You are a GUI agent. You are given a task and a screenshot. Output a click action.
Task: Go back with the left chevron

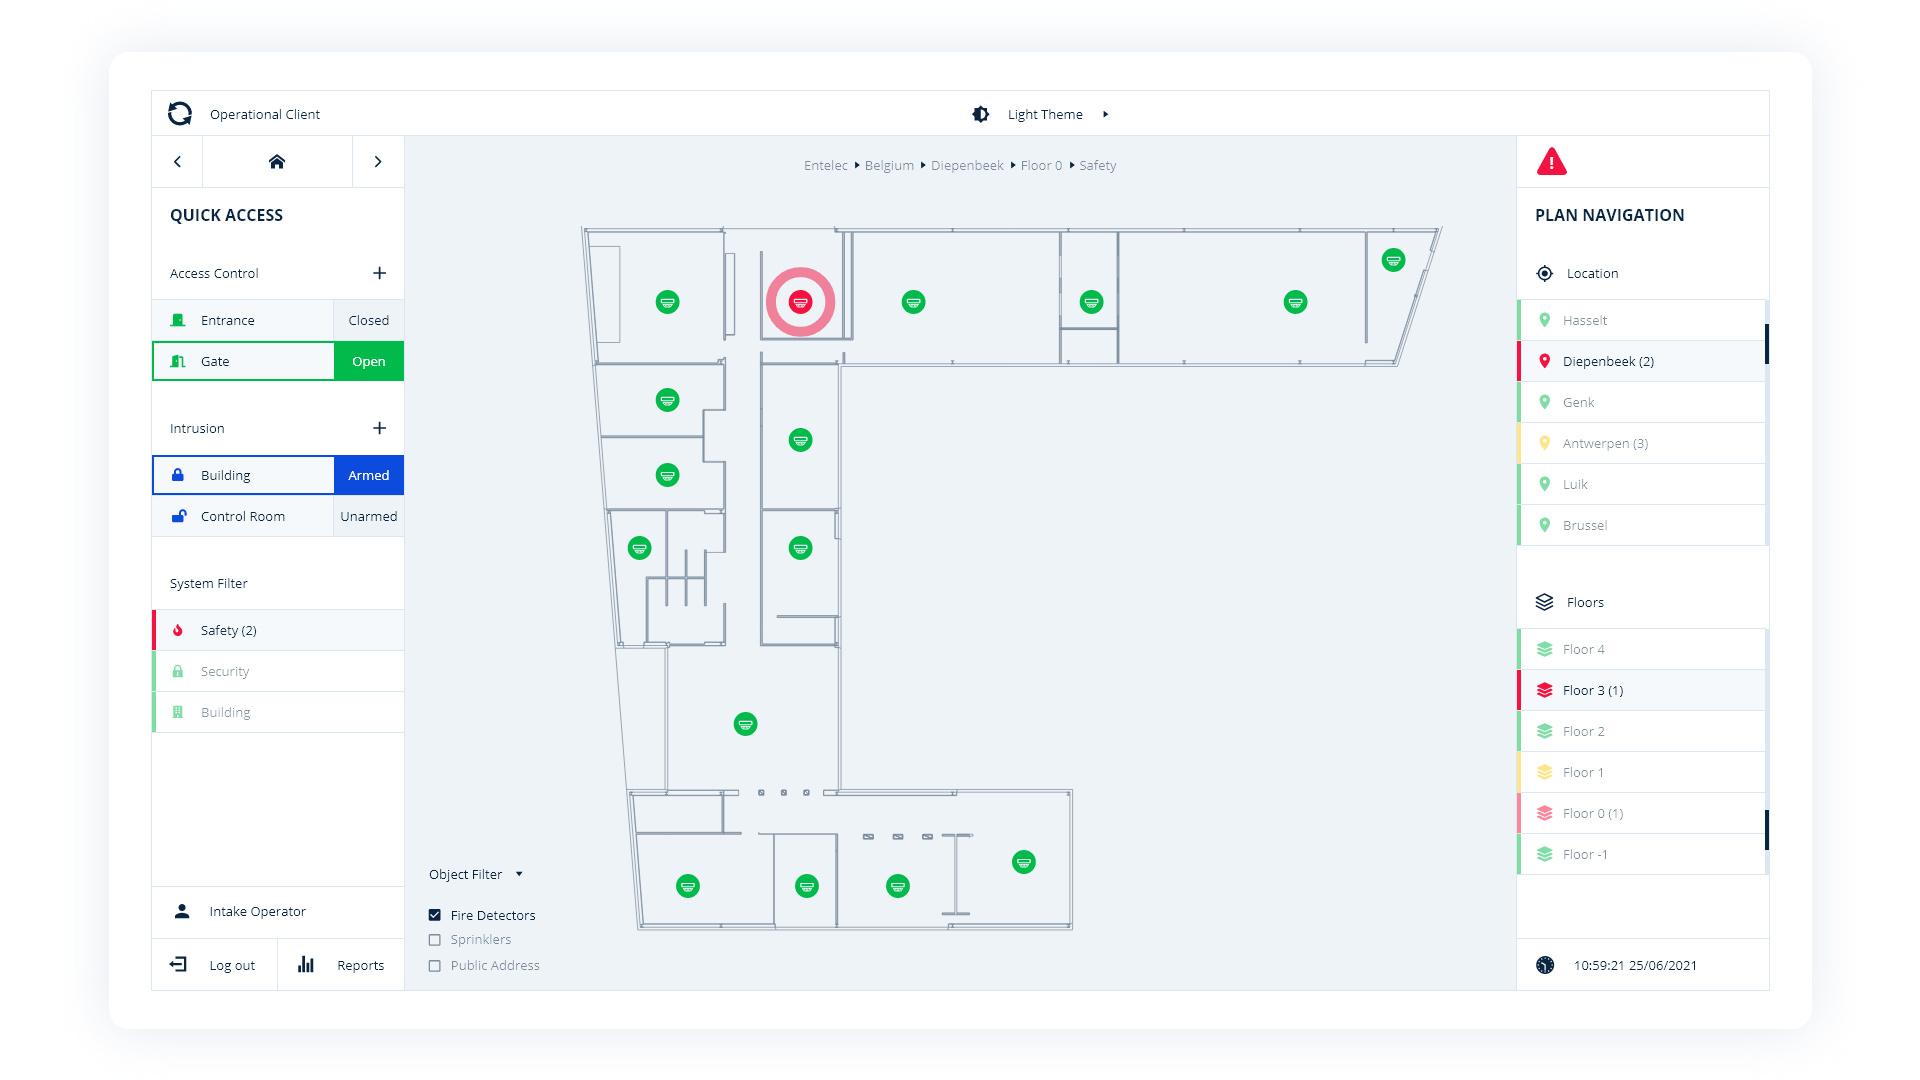pyautogui.click(x=177, y=162)
